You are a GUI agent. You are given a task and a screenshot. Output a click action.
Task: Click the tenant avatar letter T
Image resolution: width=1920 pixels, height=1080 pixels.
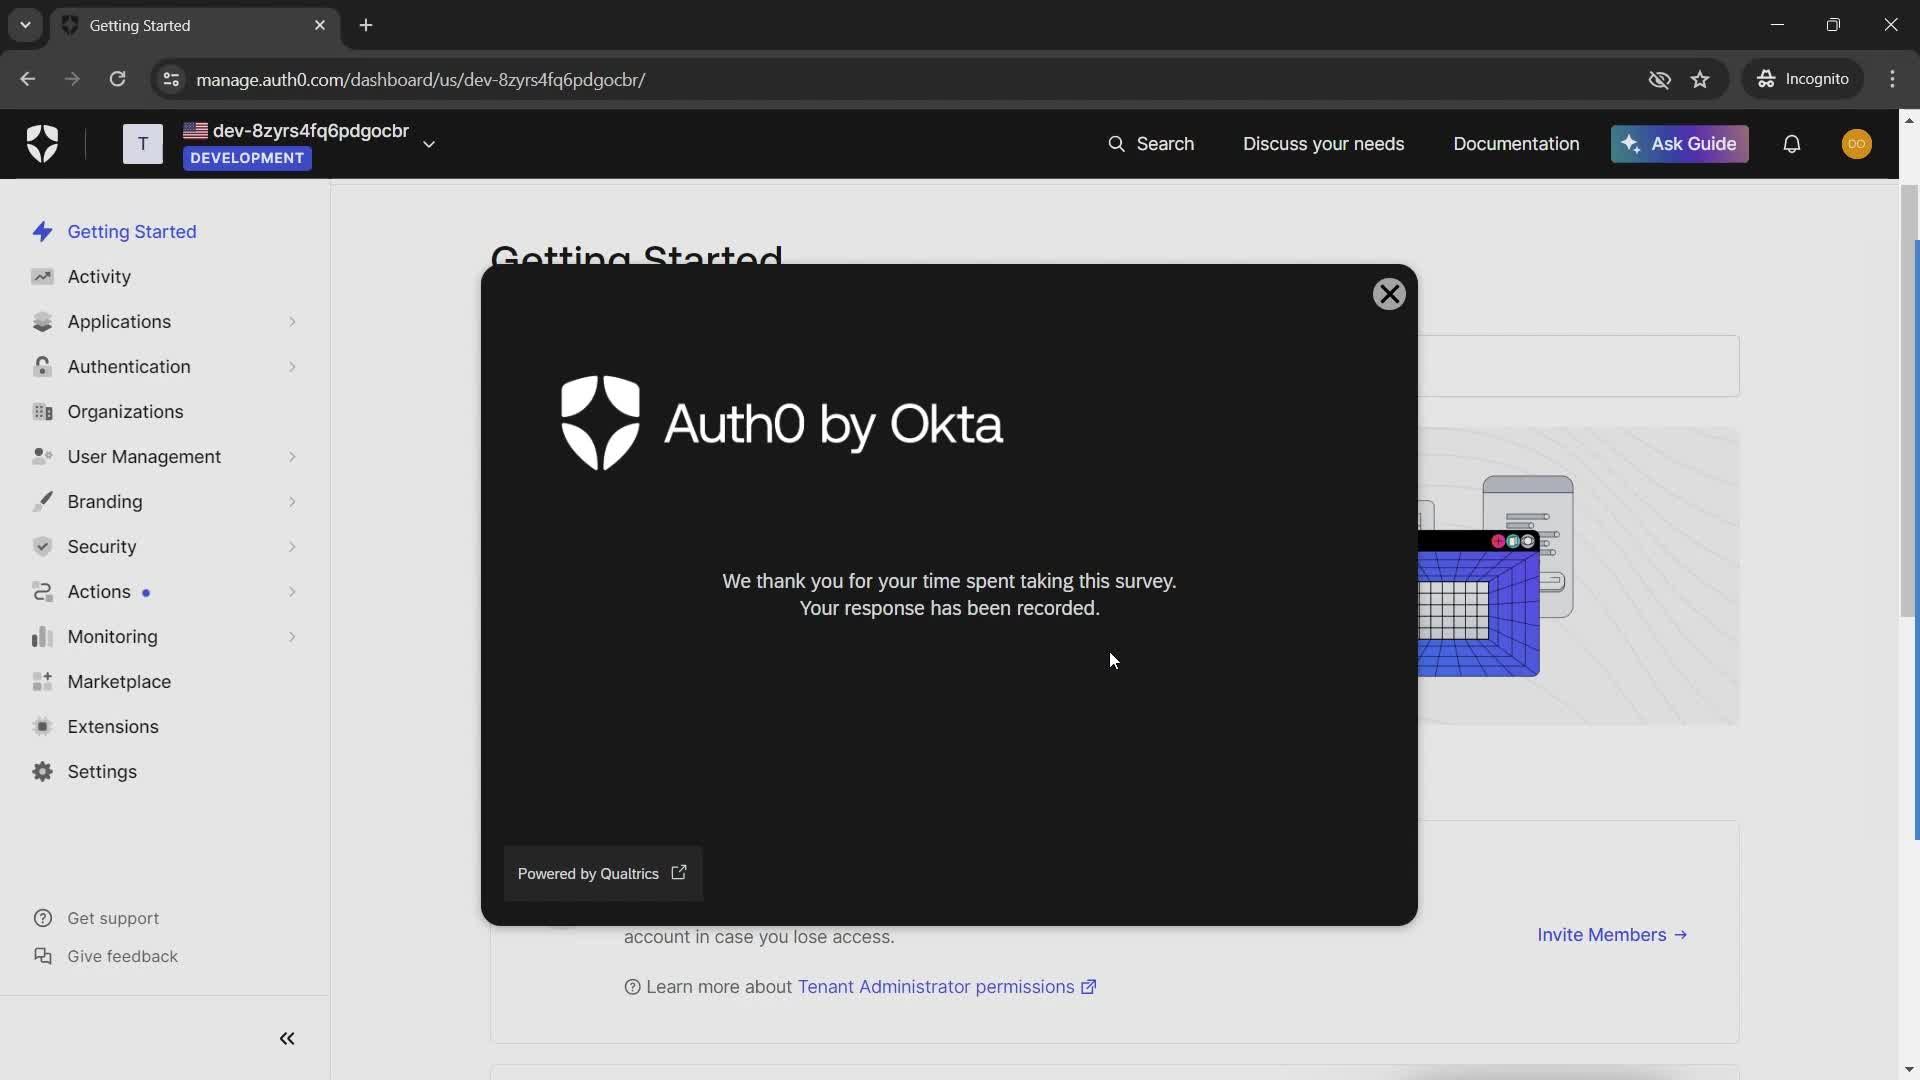(143, 144)
